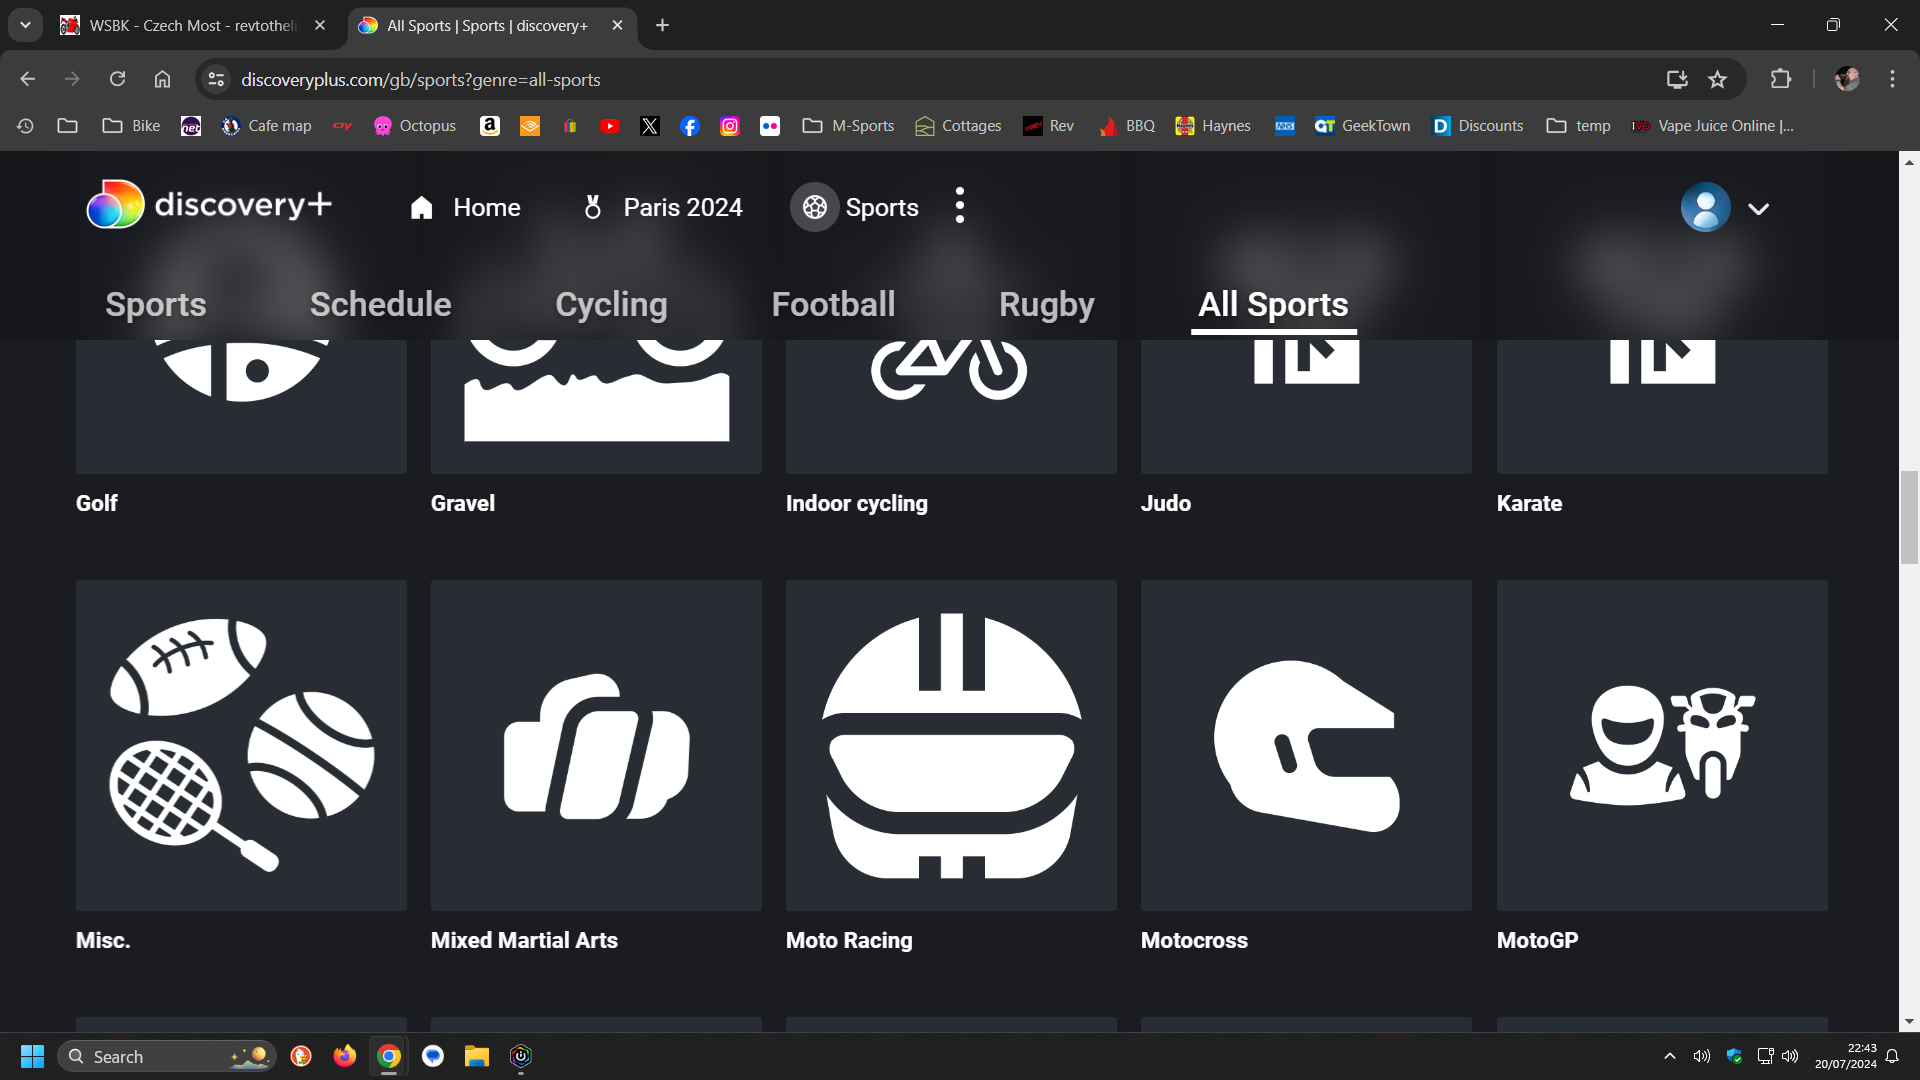Image resolution: width=1920 pixels, height=1080 pixels.
Task: Open the GeekTown bookmark
Action: click(x=1362, y=126)
